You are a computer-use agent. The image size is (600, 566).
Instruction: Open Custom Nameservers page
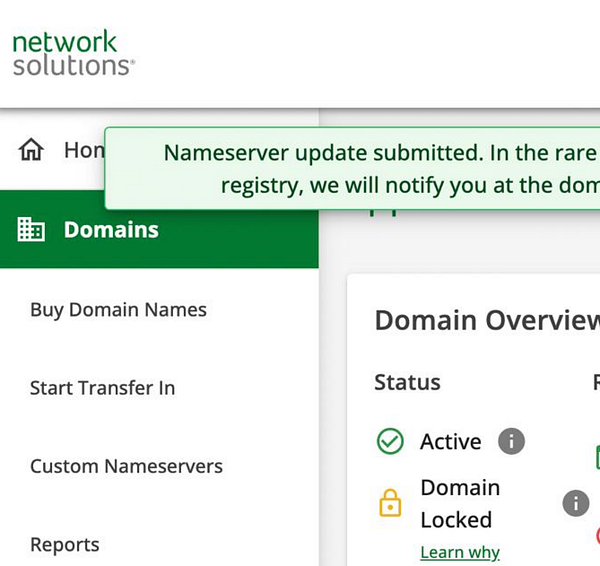(126, 467)
